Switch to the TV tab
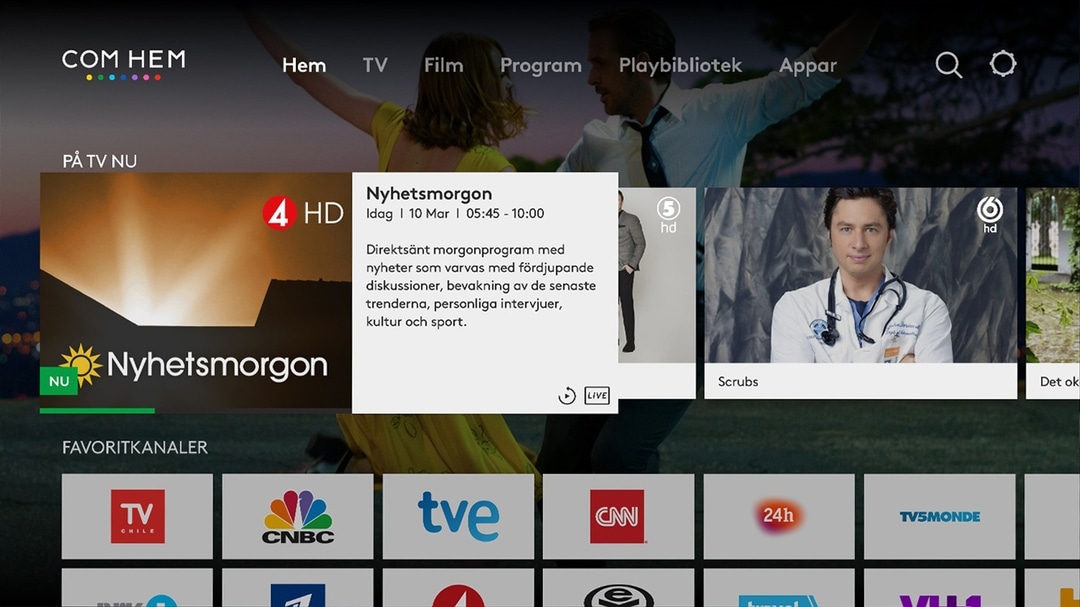 pos(375,65)
